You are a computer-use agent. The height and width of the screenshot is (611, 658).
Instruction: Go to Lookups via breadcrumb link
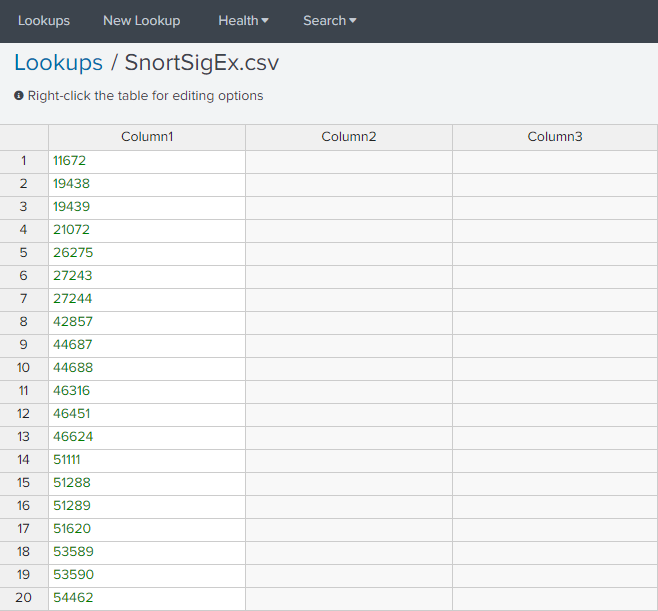58,63
